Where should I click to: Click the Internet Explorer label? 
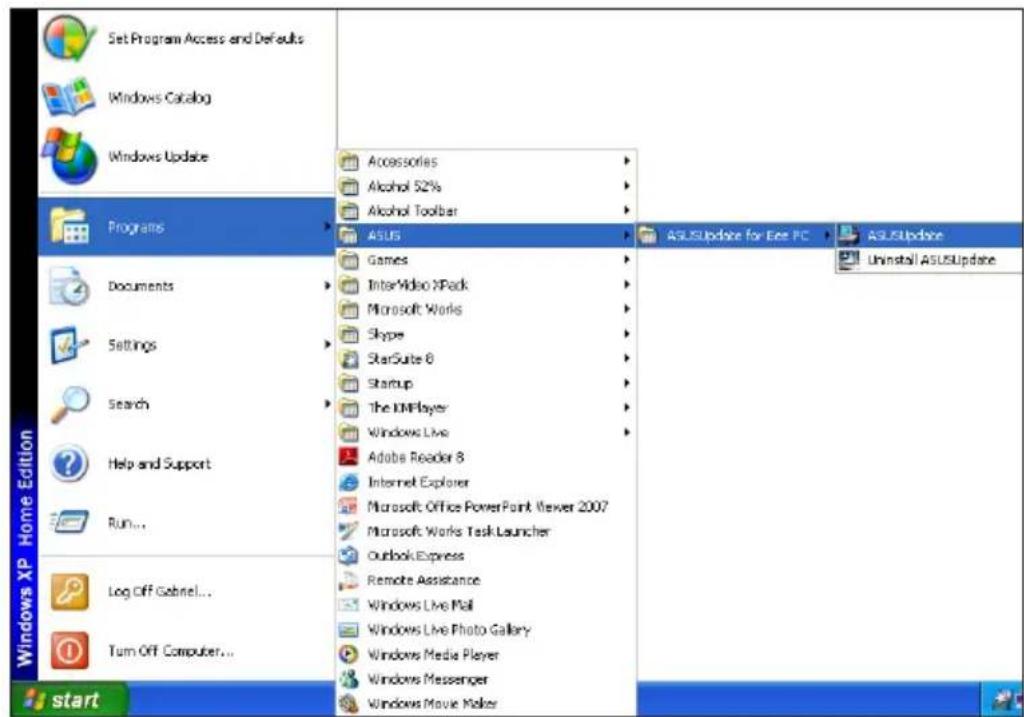point(419,483)
